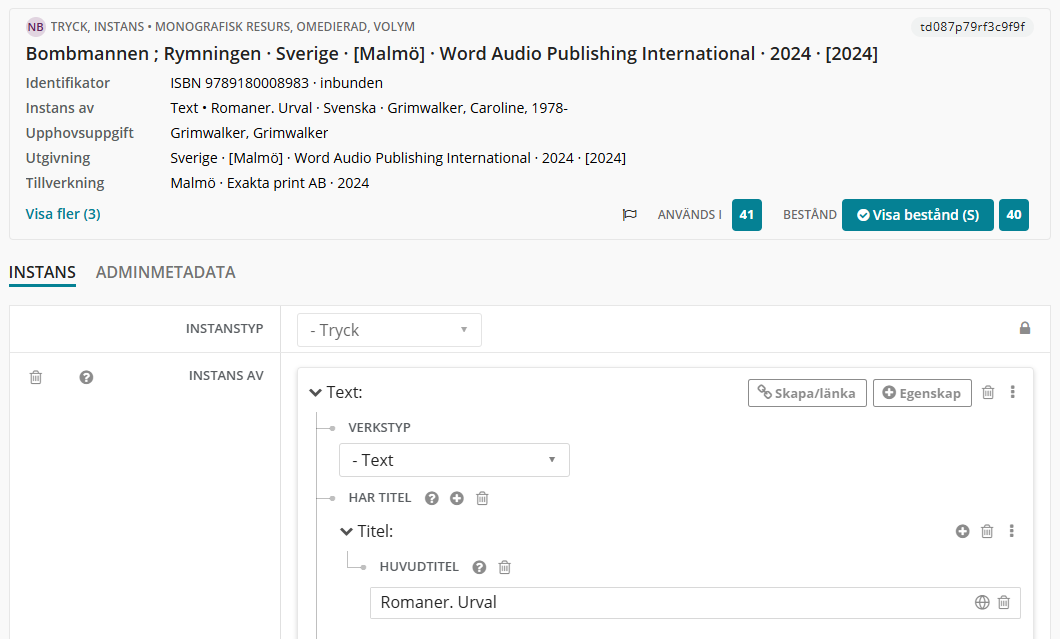The image size is (1060, 639).
Task: Click the Skapa/länka button
Action: [x=807, y=393]
